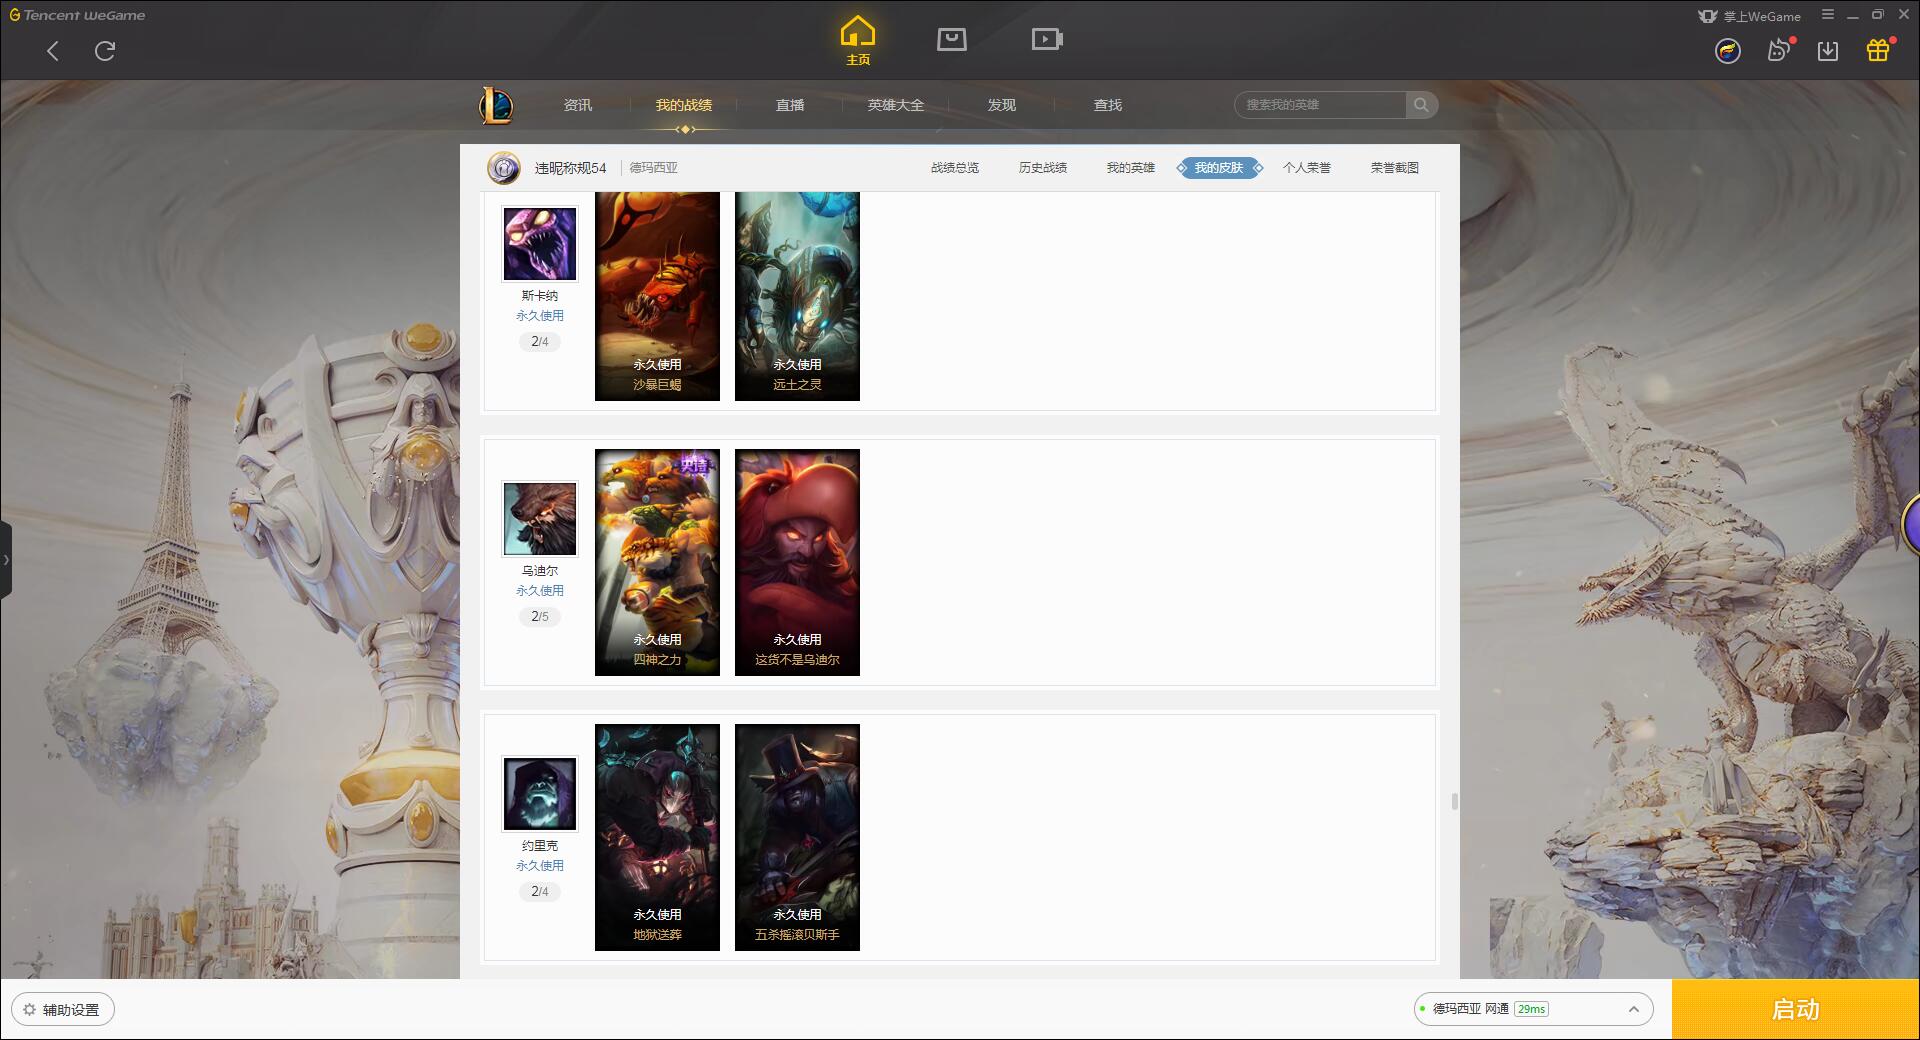This screenshot has height=1040, width=1920.
Task: Click the search magnifier button
Action: [1421, 105]
